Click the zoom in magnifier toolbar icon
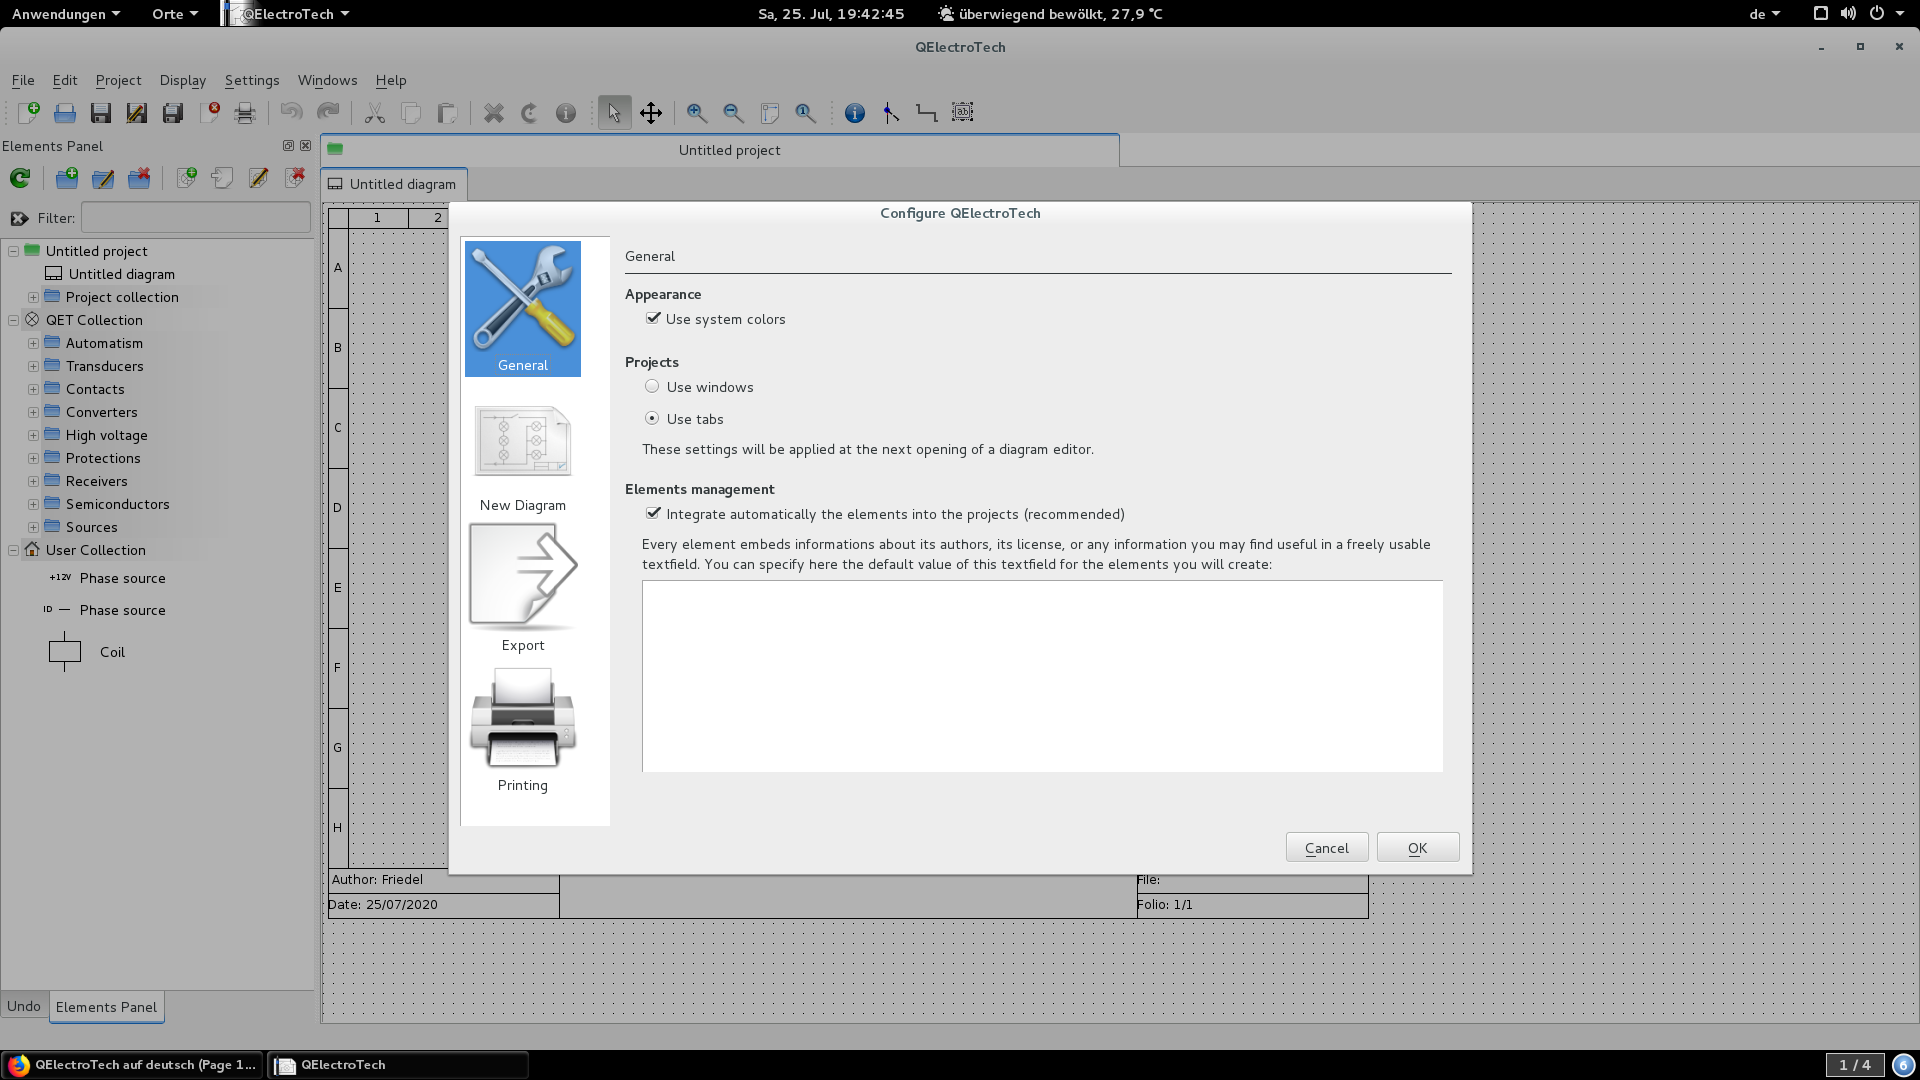The width and height of the screenshot is (1920, 1080). click(x=697, y=113)
